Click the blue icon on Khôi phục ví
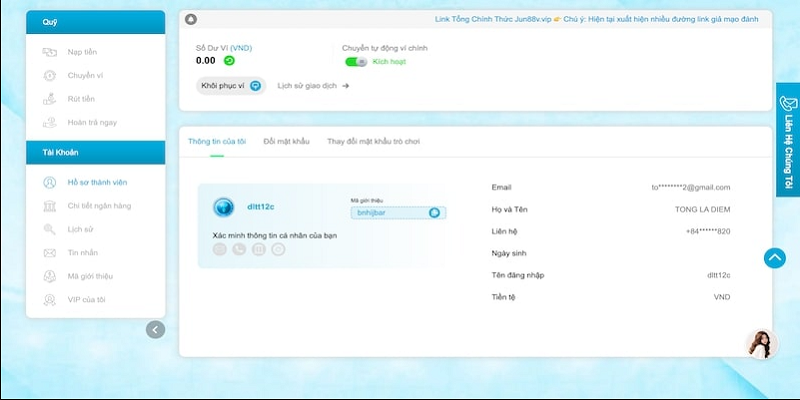This screenshot has height=400, width=800. [x=255, y=86]
